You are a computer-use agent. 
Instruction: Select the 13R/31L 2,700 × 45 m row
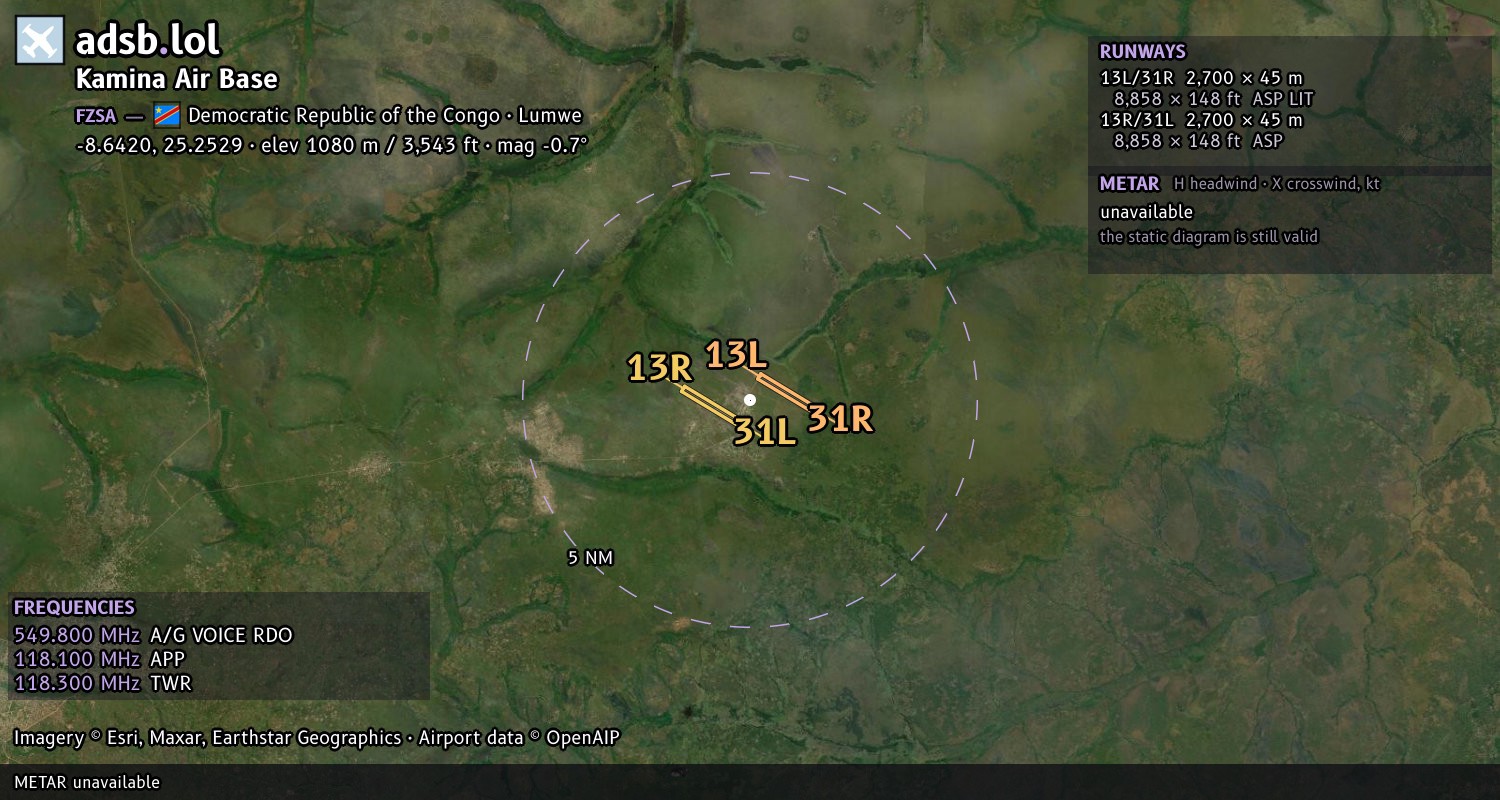tap(1201, 120)
